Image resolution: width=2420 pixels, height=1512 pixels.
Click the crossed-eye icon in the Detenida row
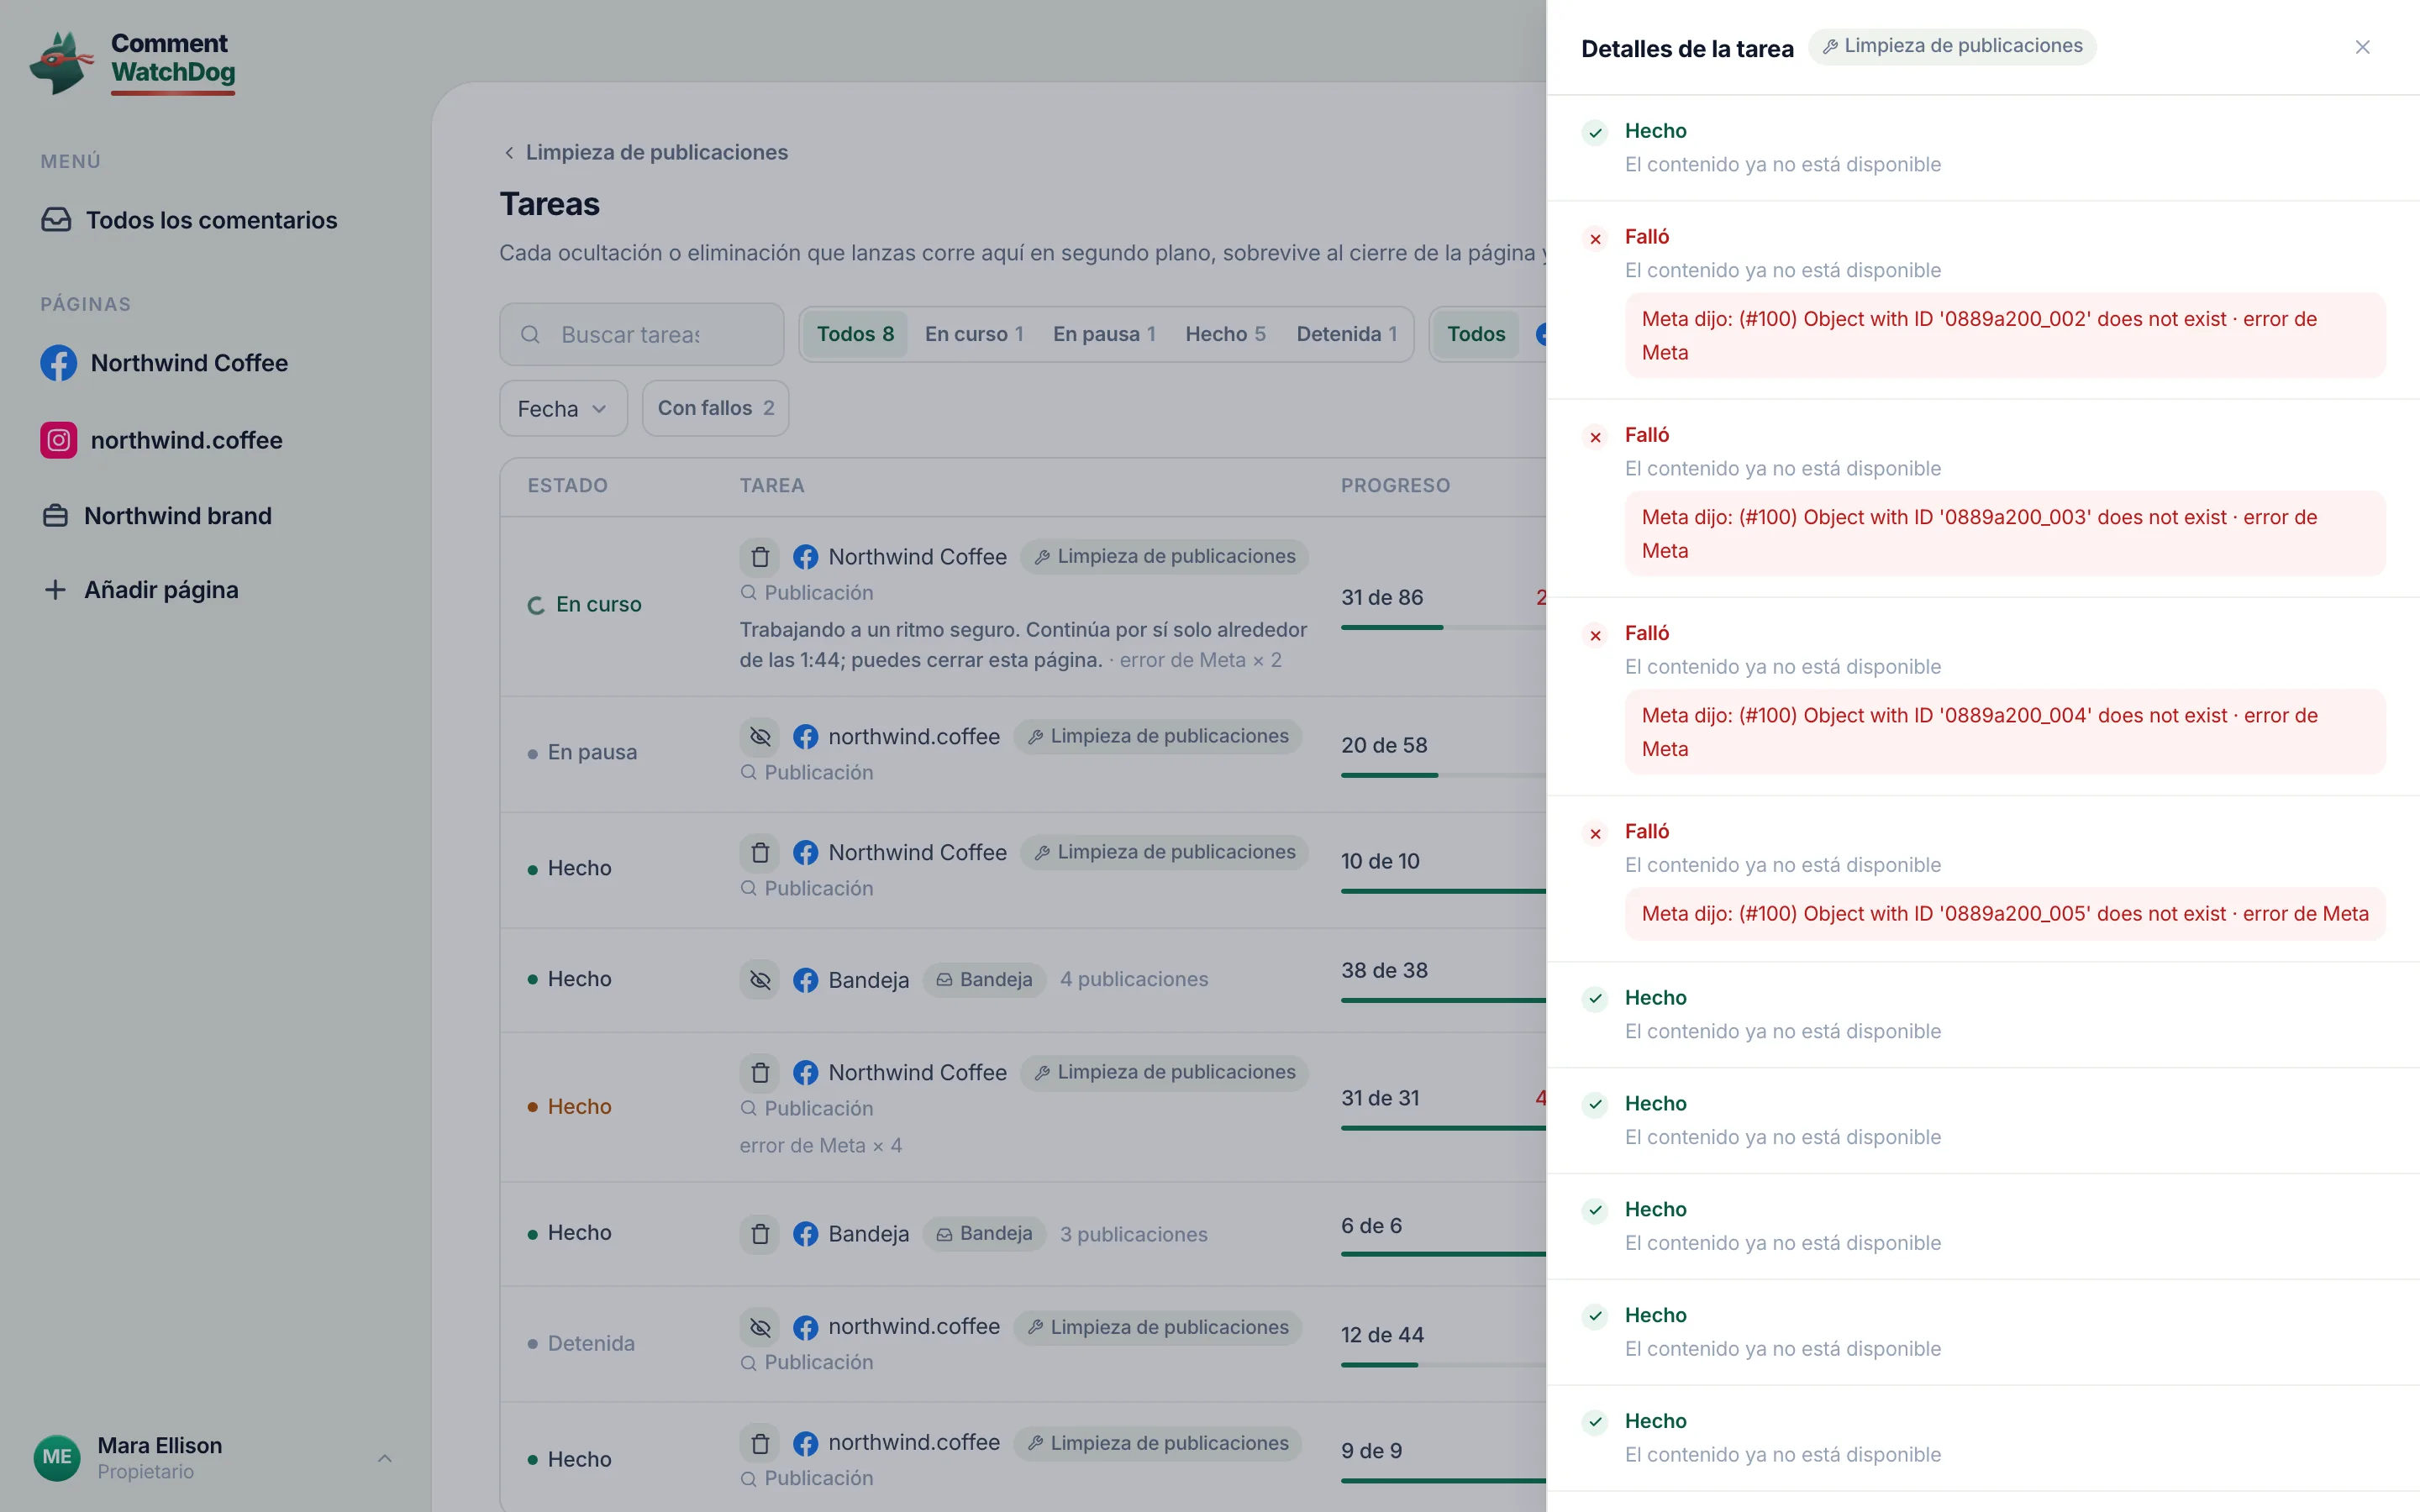(x=760, y=1327)
